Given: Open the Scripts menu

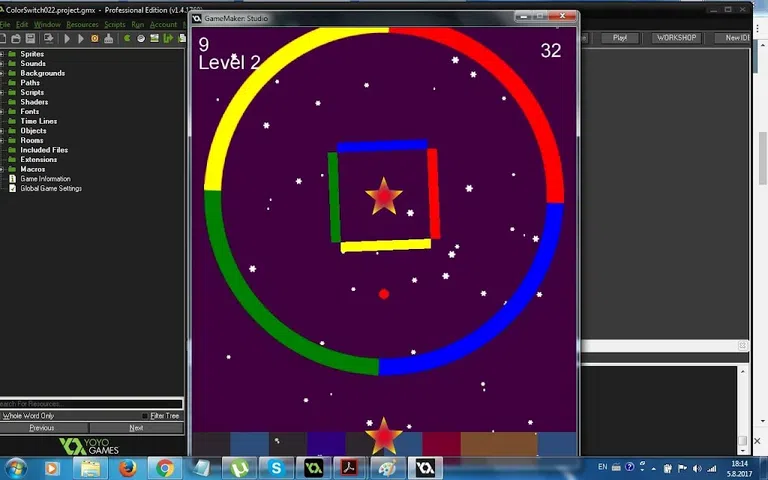Looking at the screenshot, I should pos(115,24).
